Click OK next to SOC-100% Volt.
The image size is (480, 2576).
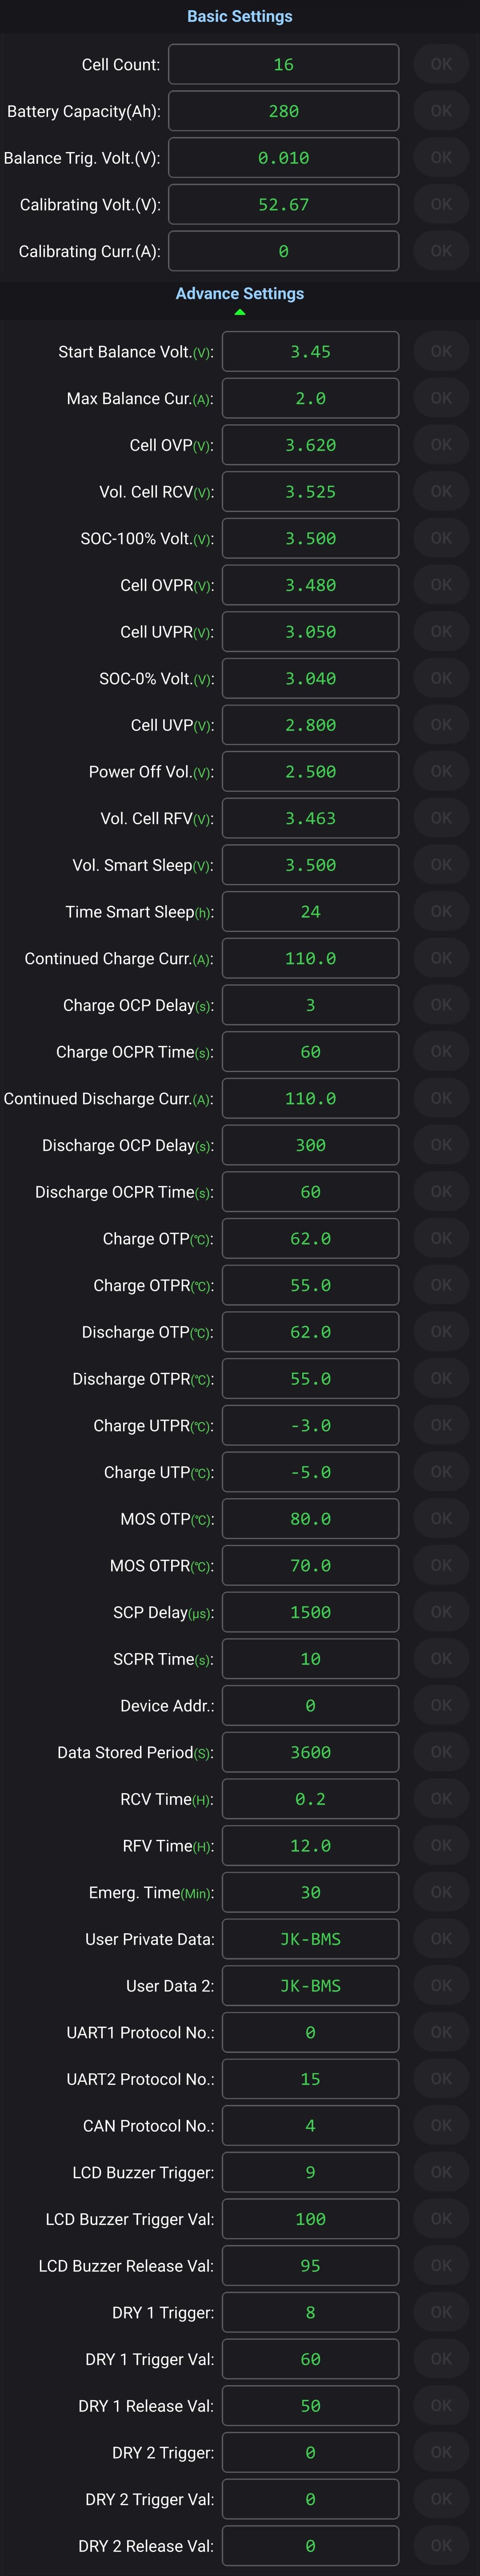point(441,538)
